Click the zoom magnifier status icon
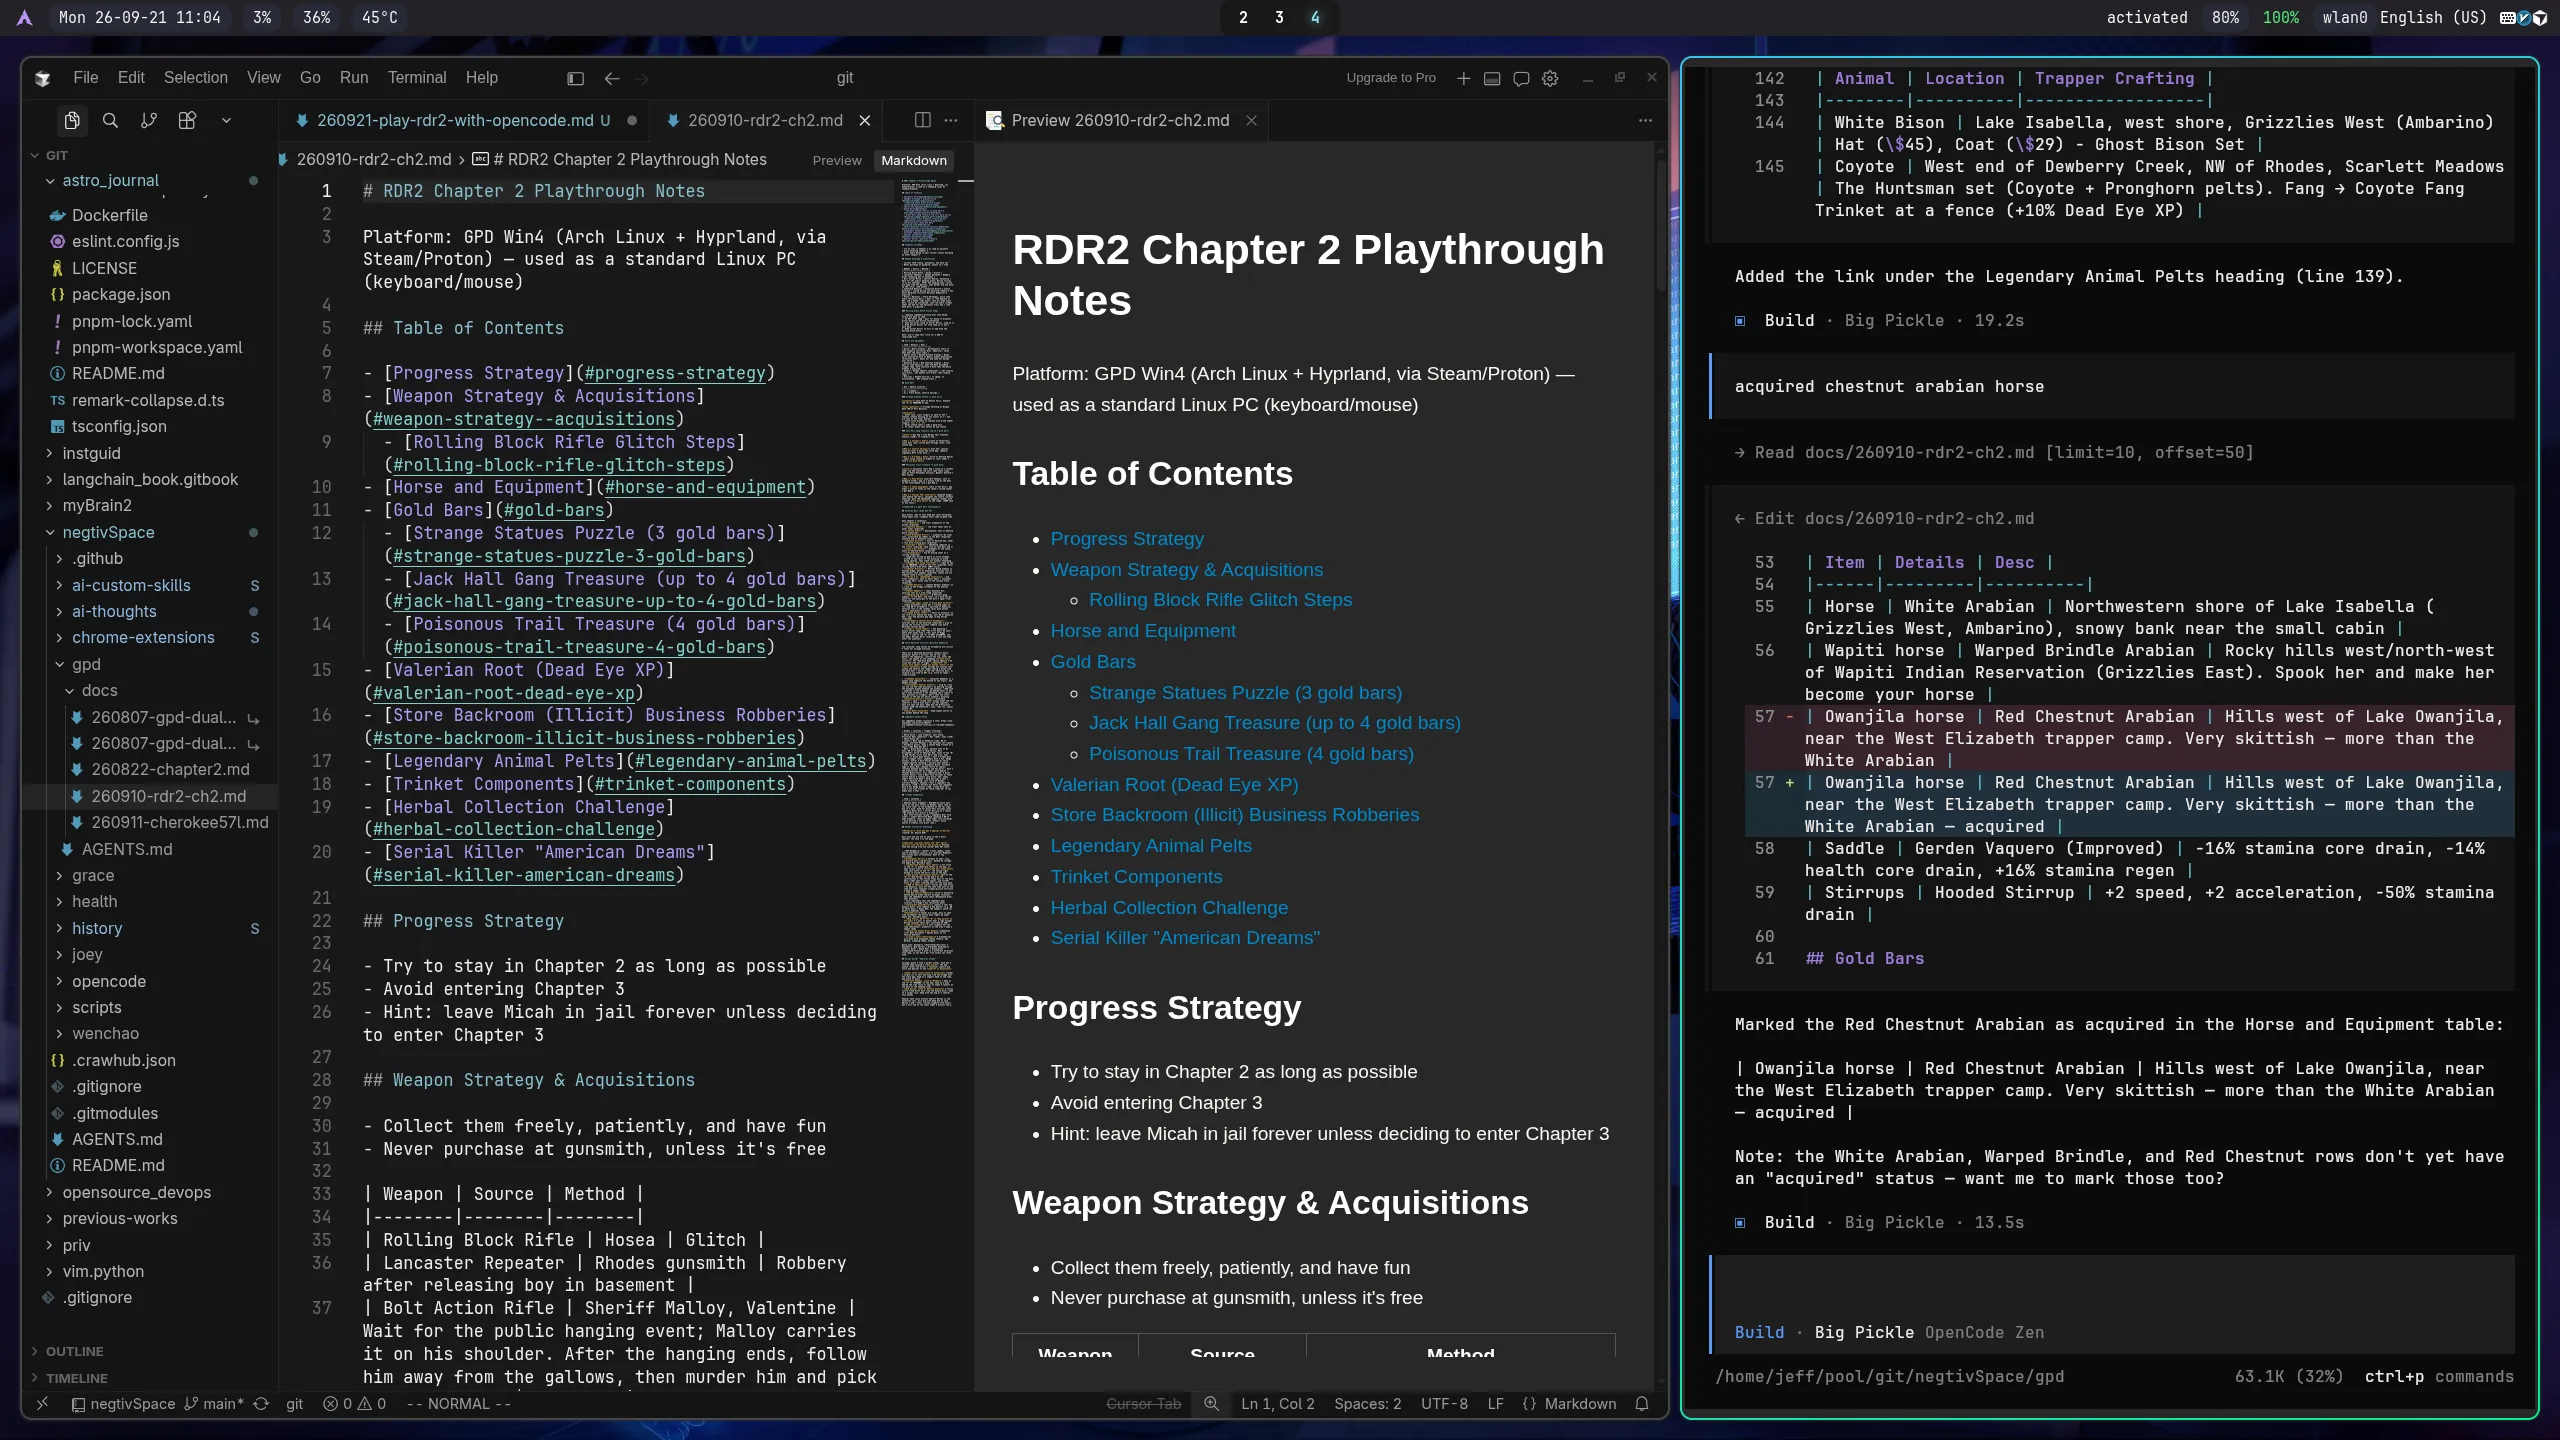Viewport: 2560px width, 1440px height. click(1211, 1404)
